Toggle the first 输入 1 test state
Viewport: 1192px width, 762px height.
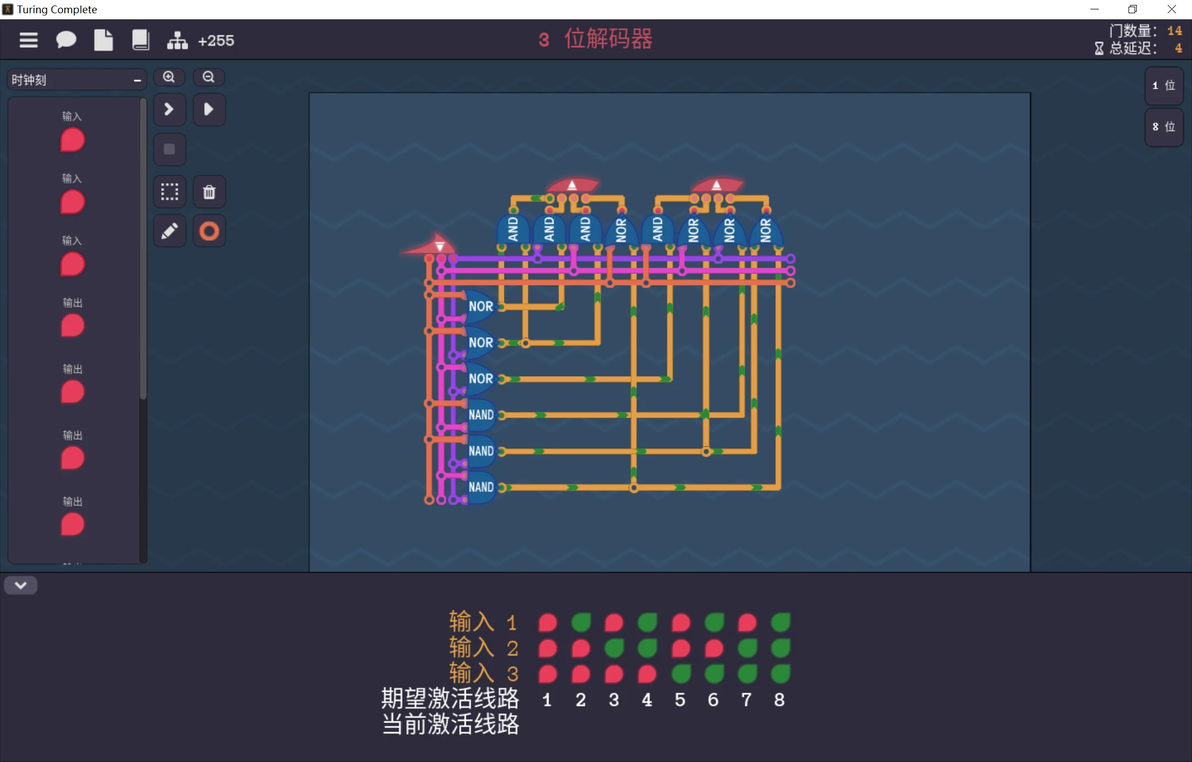(x=547, y=623)
